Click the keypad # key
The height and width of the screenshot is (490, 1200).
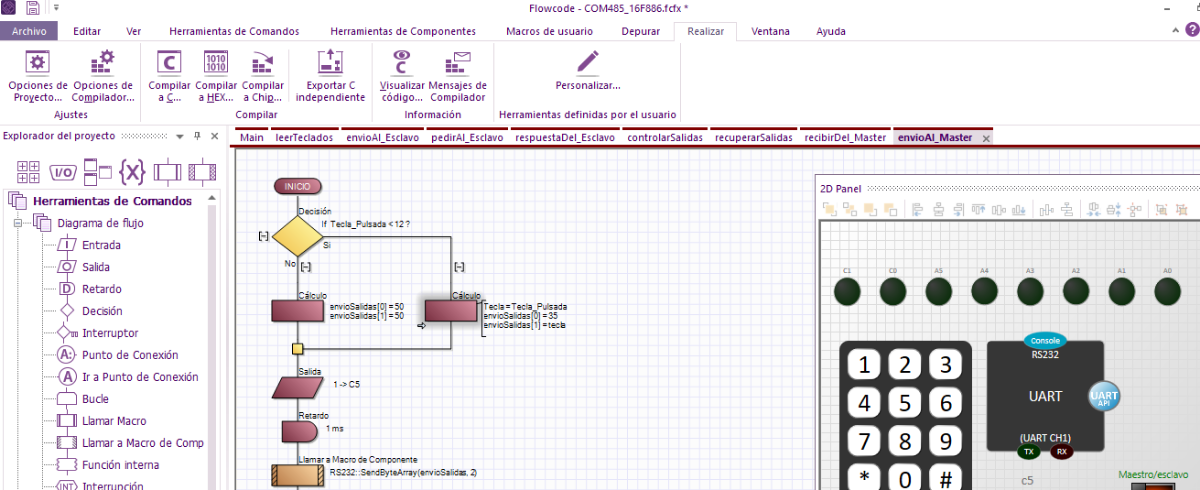945,478
